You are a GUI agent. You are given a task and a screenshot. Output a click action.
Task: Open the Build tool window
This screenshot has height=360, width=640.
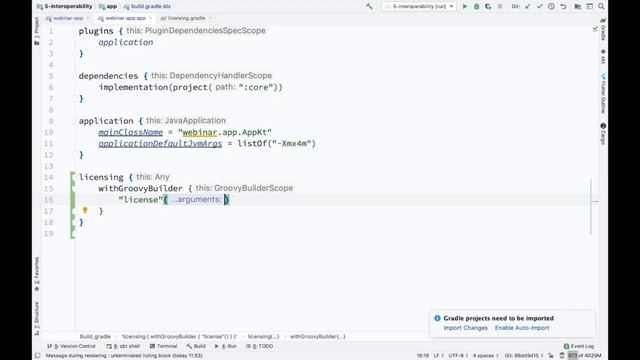coord(196,346)
